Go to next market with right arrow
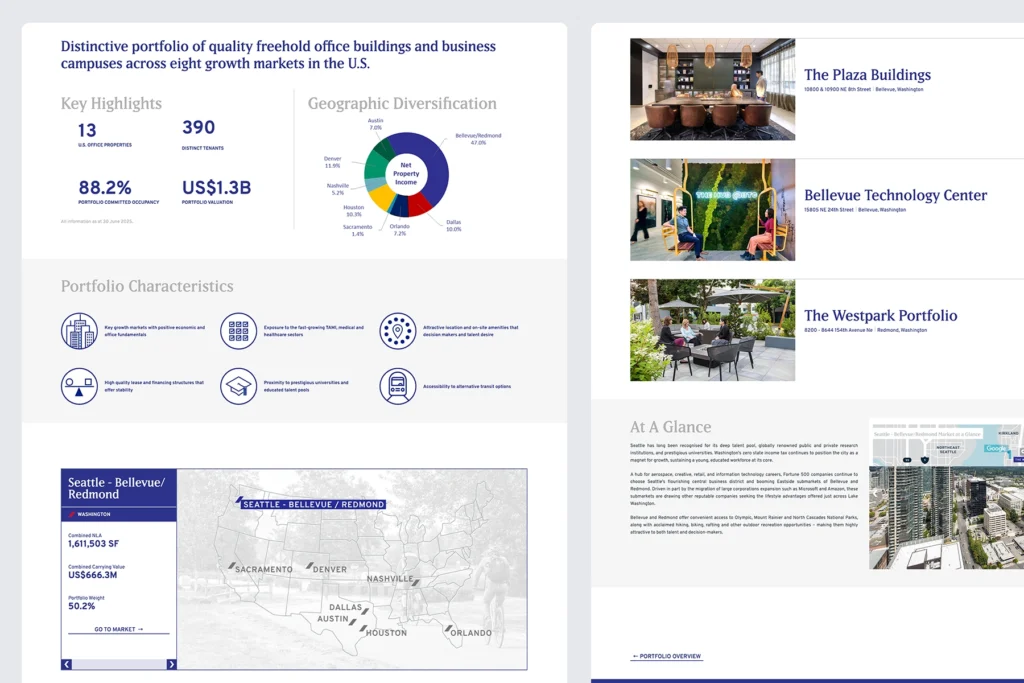Image resolution: width=1024 pixels, height=683 pixels. tap(171, 664)
